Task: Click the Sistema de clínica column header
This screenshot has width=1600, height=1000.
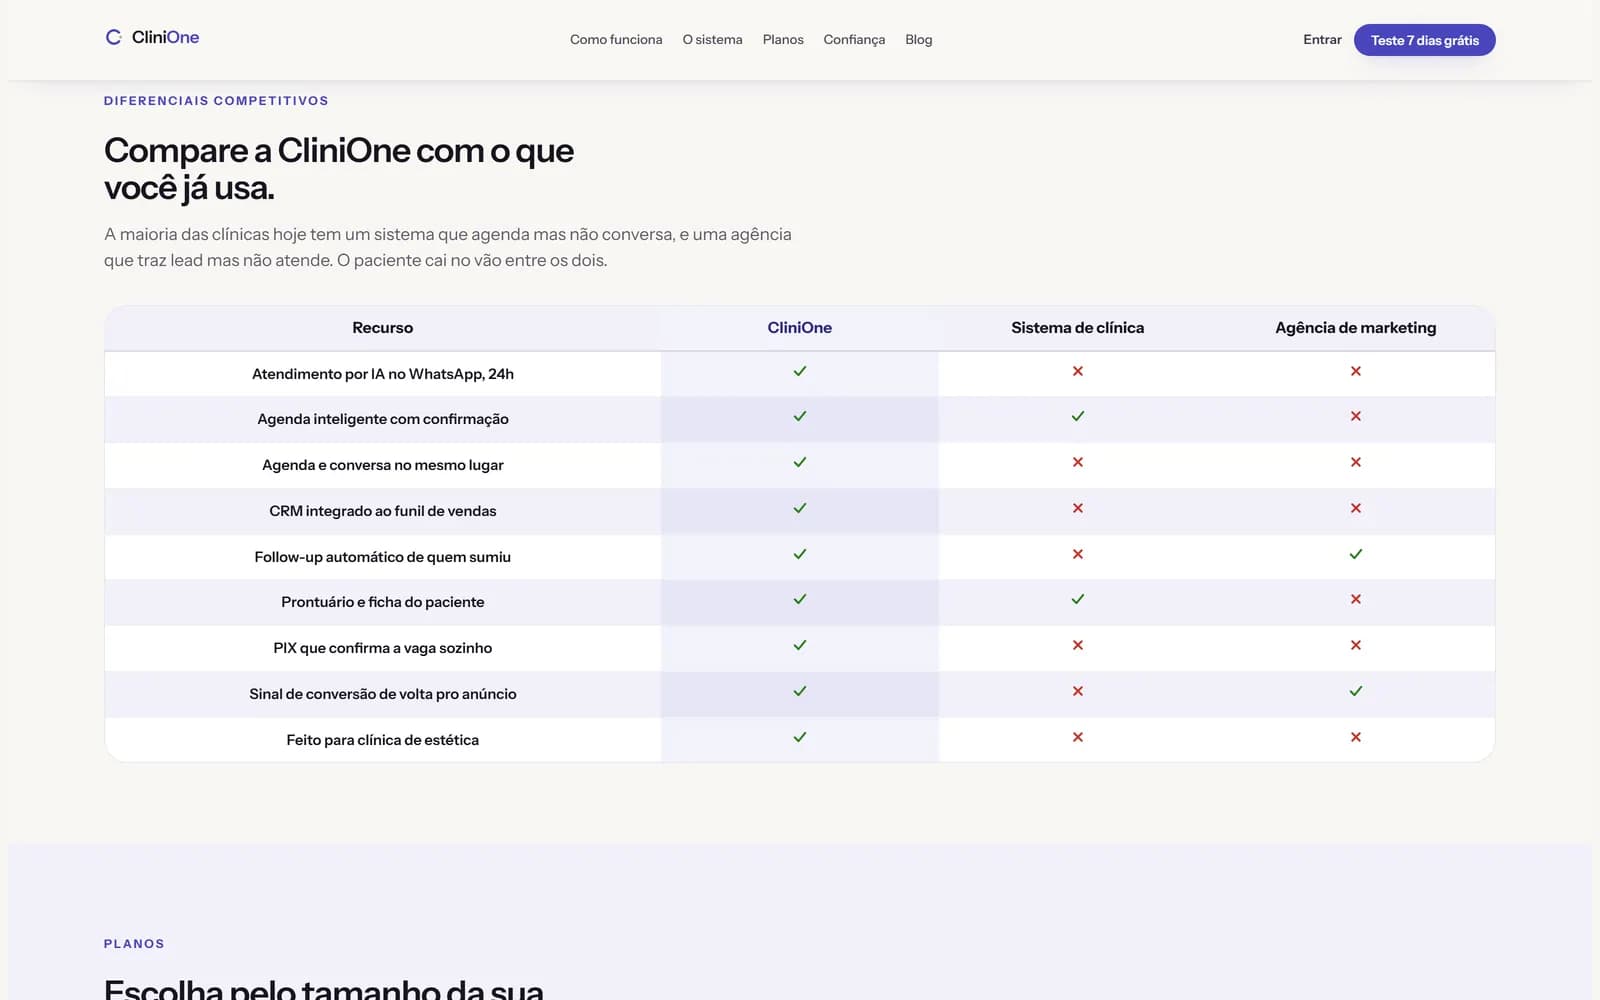Action: (x=1078, y=328)
